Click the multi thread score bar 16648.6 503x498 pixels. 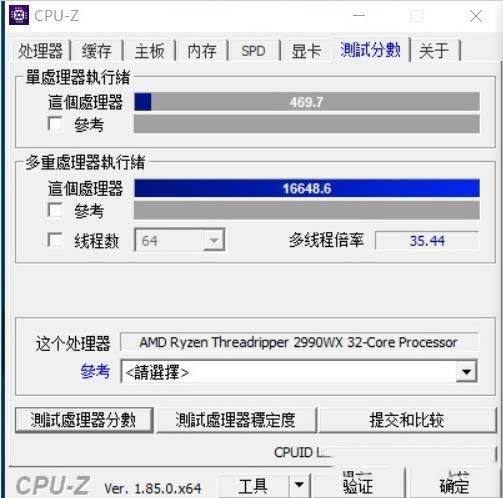pyautogui.click(x=307, y=188)
